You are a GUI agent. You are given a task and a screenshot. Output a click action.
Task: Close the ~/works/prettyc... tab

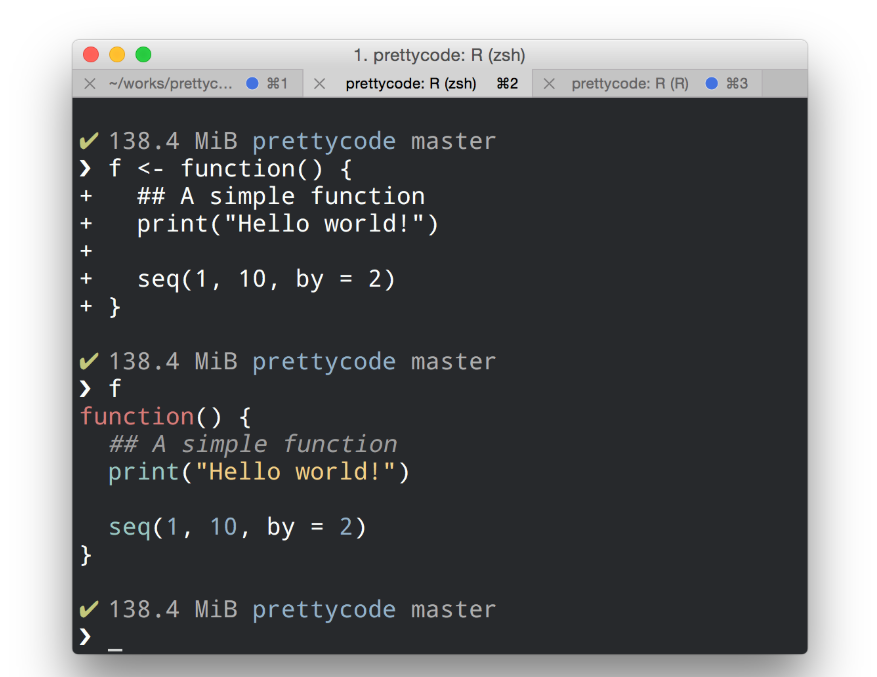click(90, 84)
